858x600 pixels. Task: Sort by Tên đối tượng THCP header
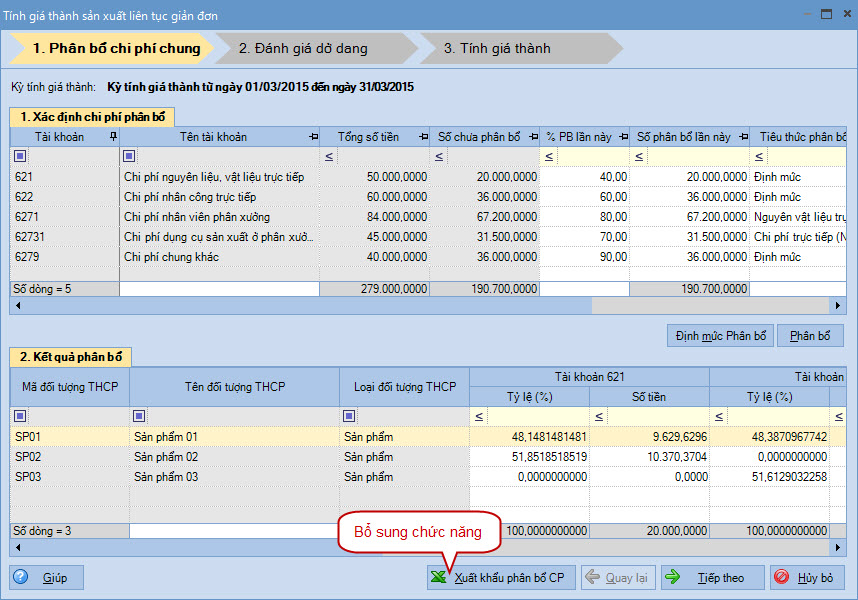coord(234,387)
